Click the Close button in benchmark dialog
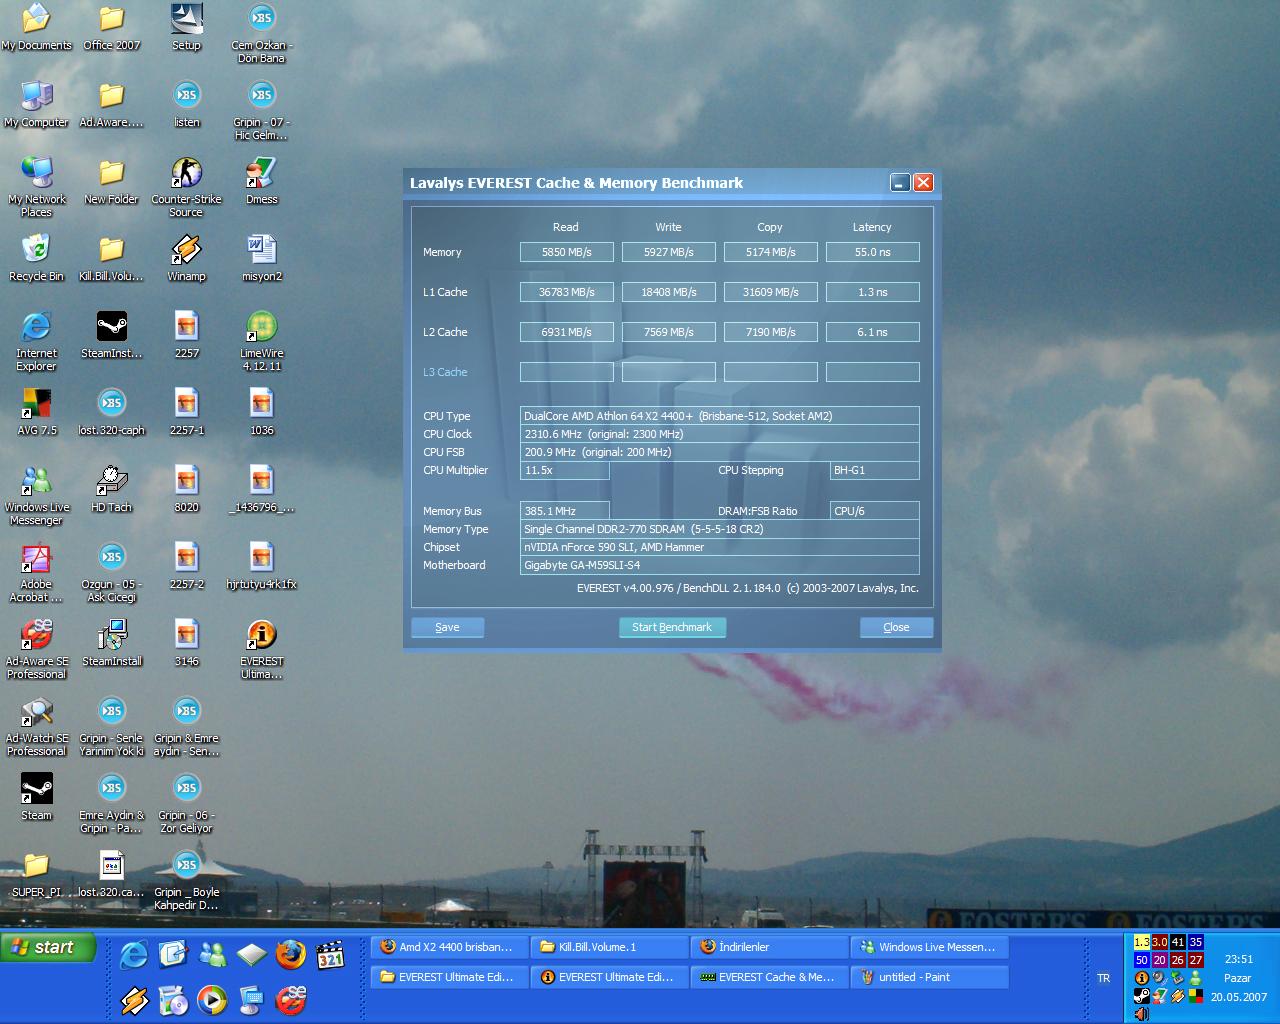The width and height of the screenshot is (1280, 1024). 896,627
